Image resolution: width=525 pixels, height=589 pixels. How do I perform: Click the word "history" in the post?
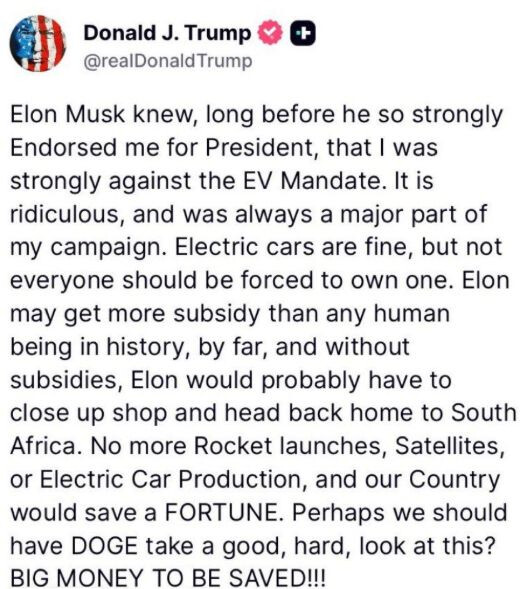click(148, 347)
